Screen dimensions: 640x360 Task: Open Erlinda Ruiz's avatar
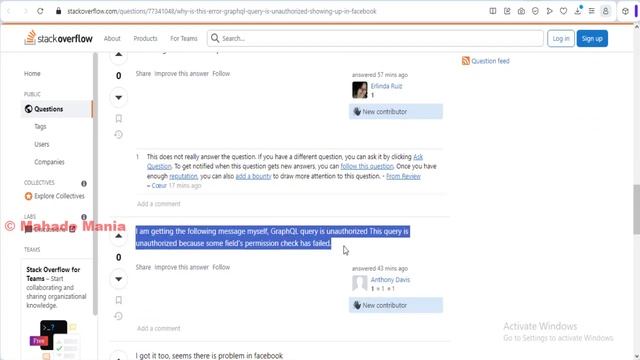pyautogui.click(x=360, y=90)
